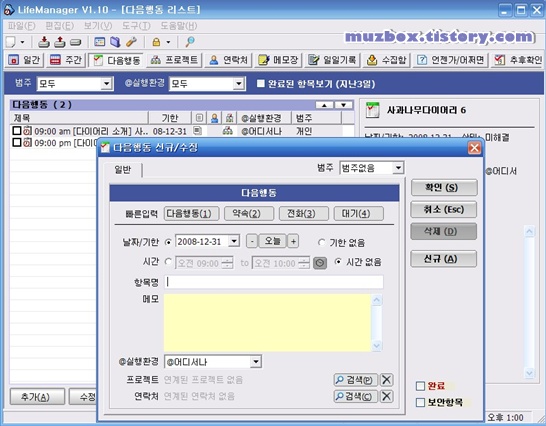Click the 약속(2) quick input button
Screen dimensions: 546x426
click(249, 214)
